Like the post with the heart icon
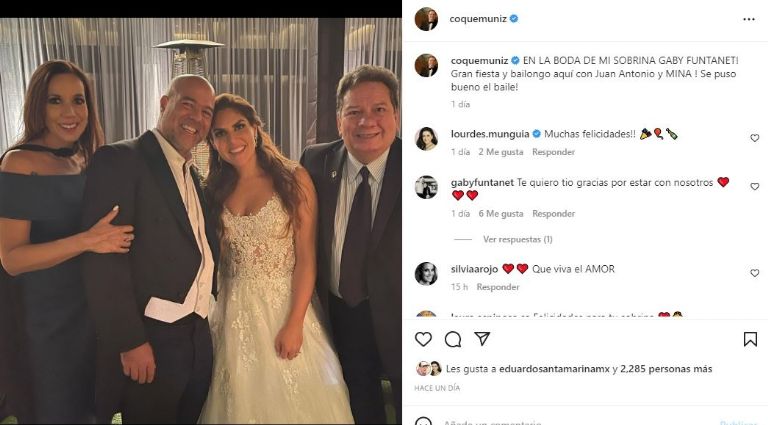This screenshot has height=425, width=768. 423,340
